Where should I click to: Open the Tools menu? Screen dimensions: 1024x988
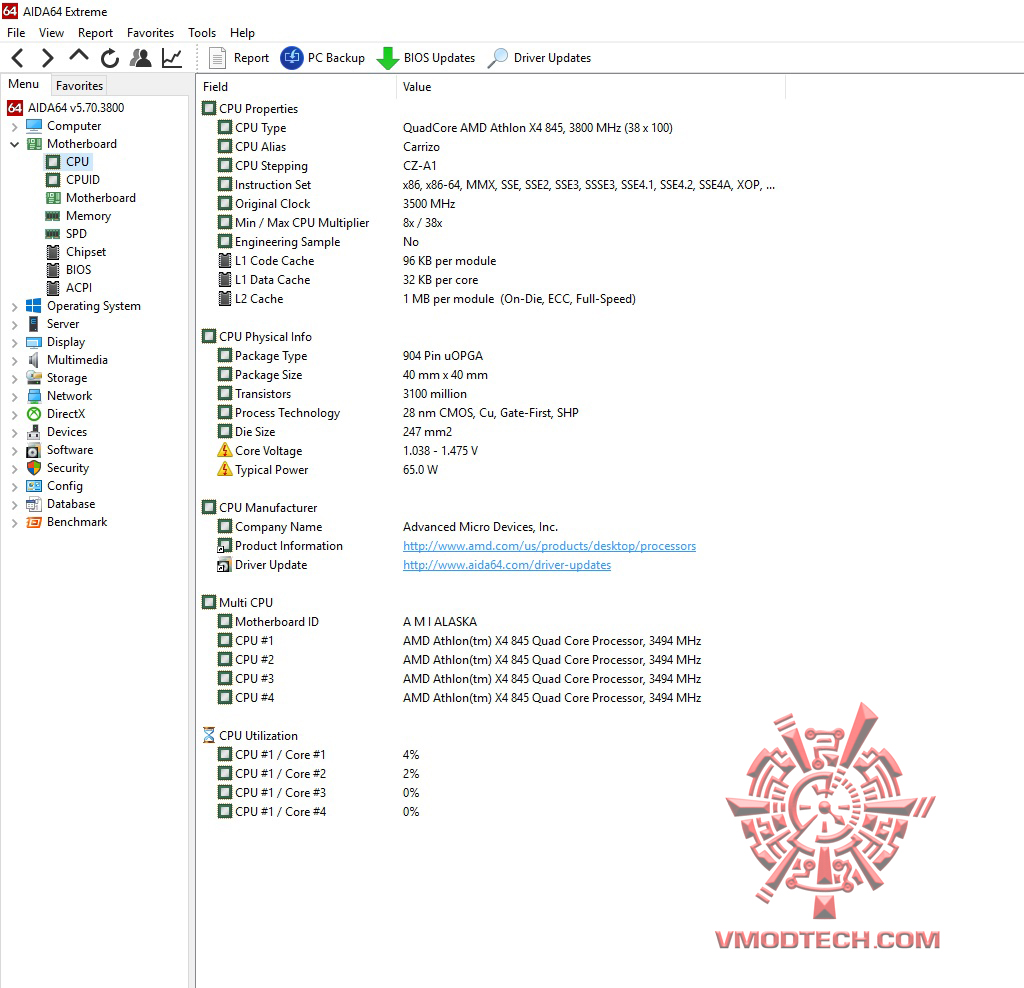[x=202, y=33]
